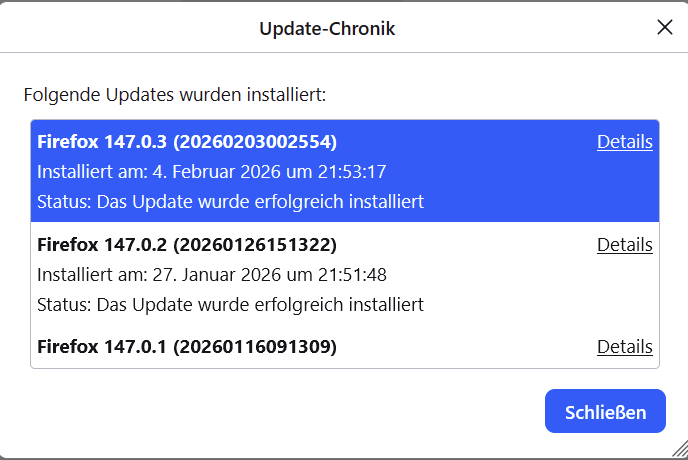
Task: Click build ID 20260203002554
Action: tap(254, 142)
